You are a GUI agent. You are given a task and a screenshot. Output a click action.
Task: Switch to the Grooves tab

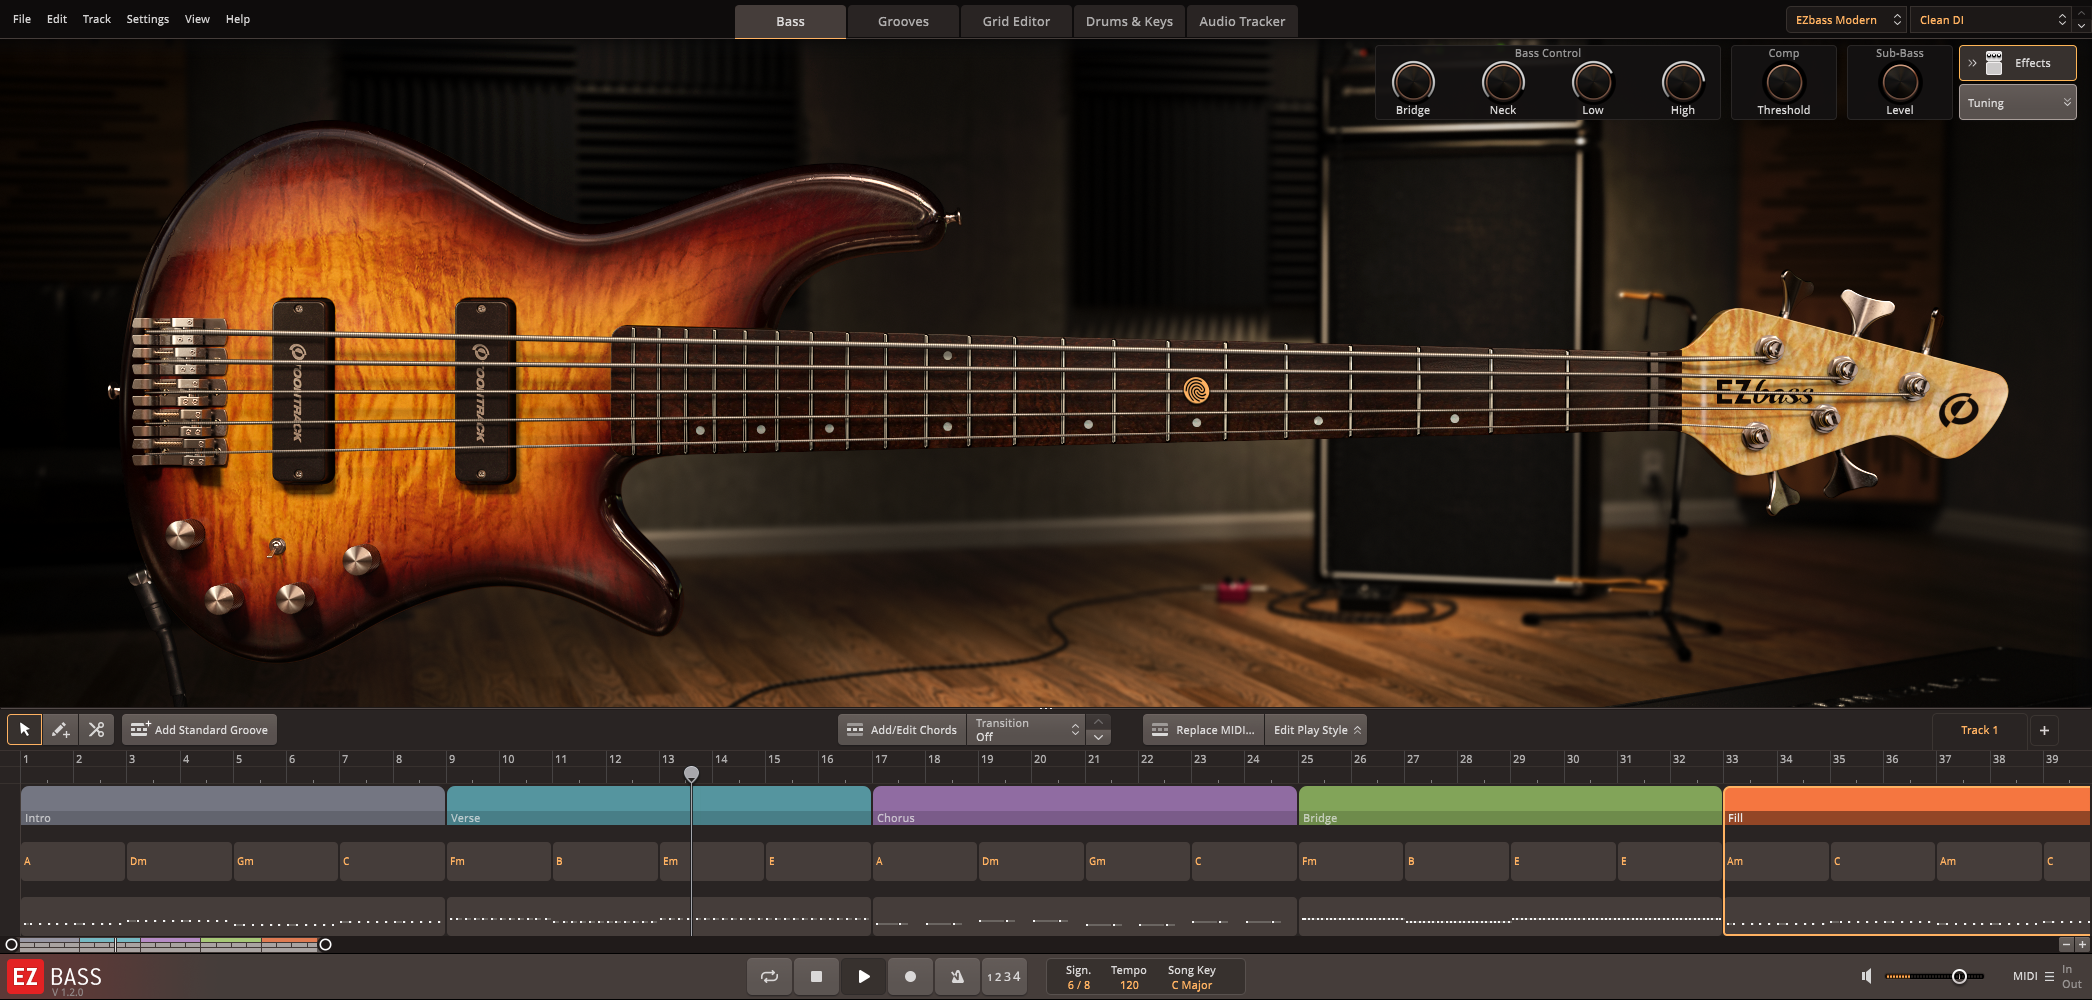[901, 21]
